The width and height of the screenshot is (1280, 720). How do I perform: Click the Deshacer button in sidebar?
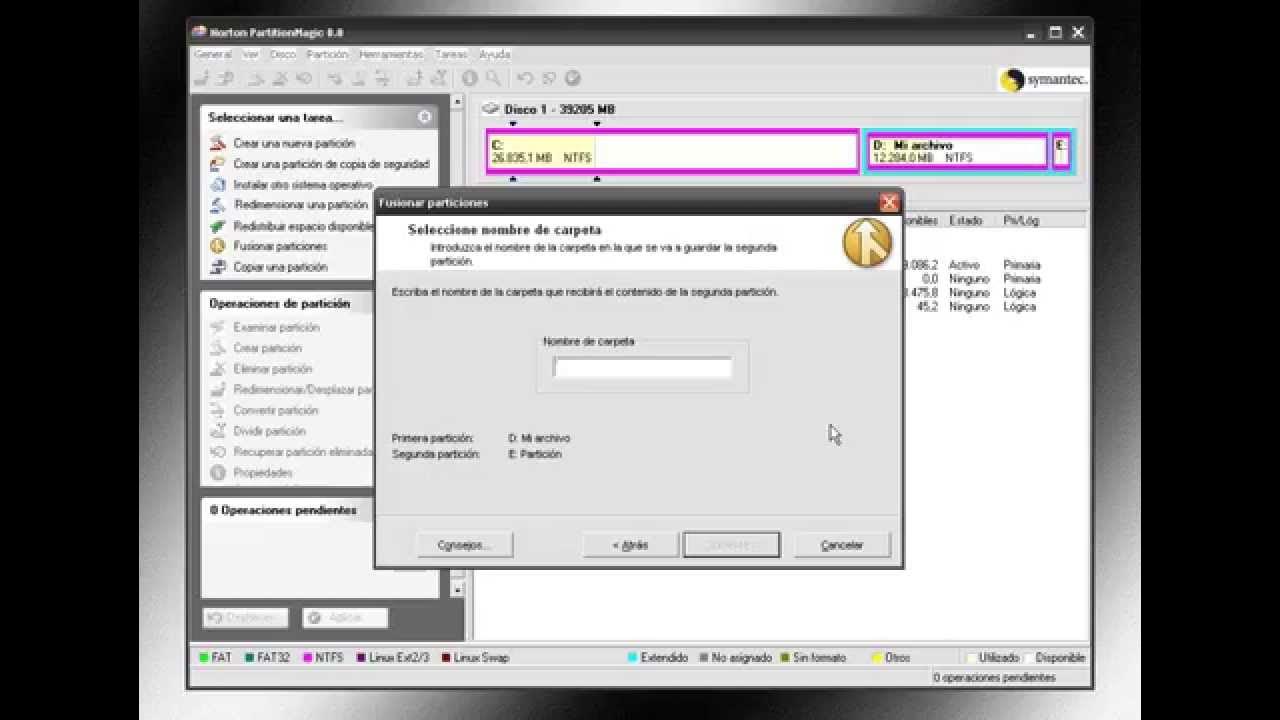coord(245,617)
